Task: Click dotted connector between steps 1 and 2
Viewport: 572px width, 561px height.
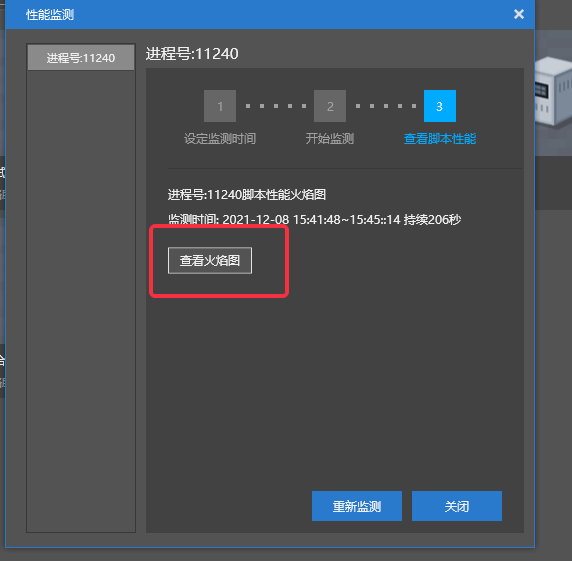Action: coord(276,106)
